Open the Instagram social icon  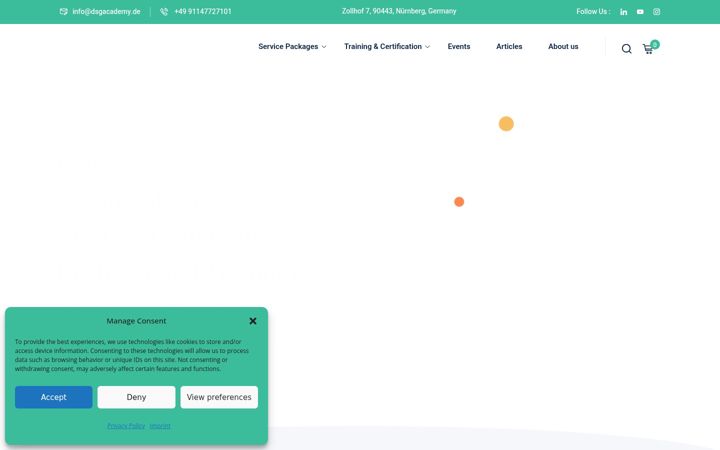[657, 12]
